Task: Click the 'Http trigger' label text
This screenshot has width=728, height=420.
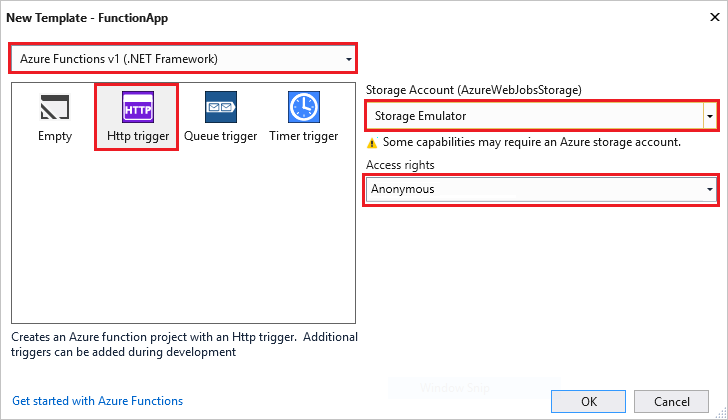Action: pos(138,136)
